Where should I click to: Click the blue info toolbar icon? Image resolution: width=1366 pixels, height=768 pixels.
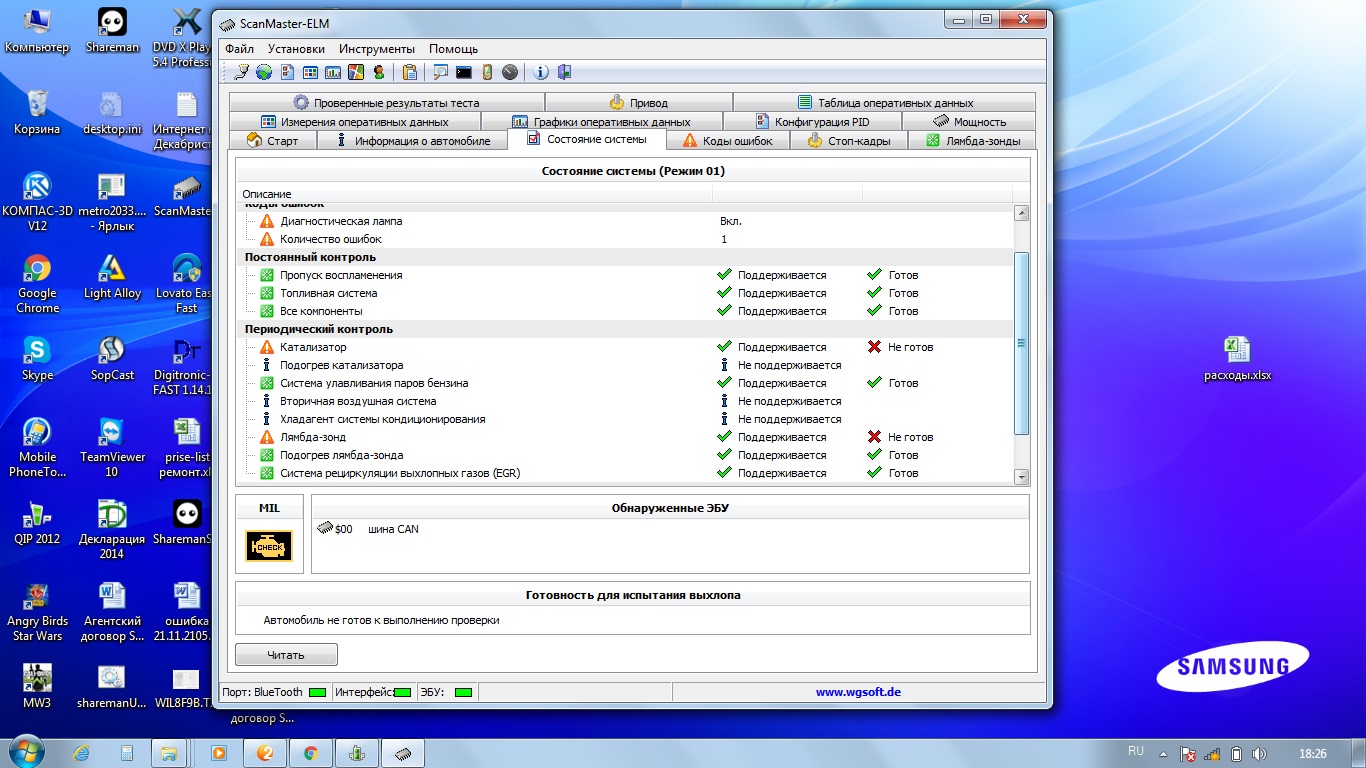point(541,72)
